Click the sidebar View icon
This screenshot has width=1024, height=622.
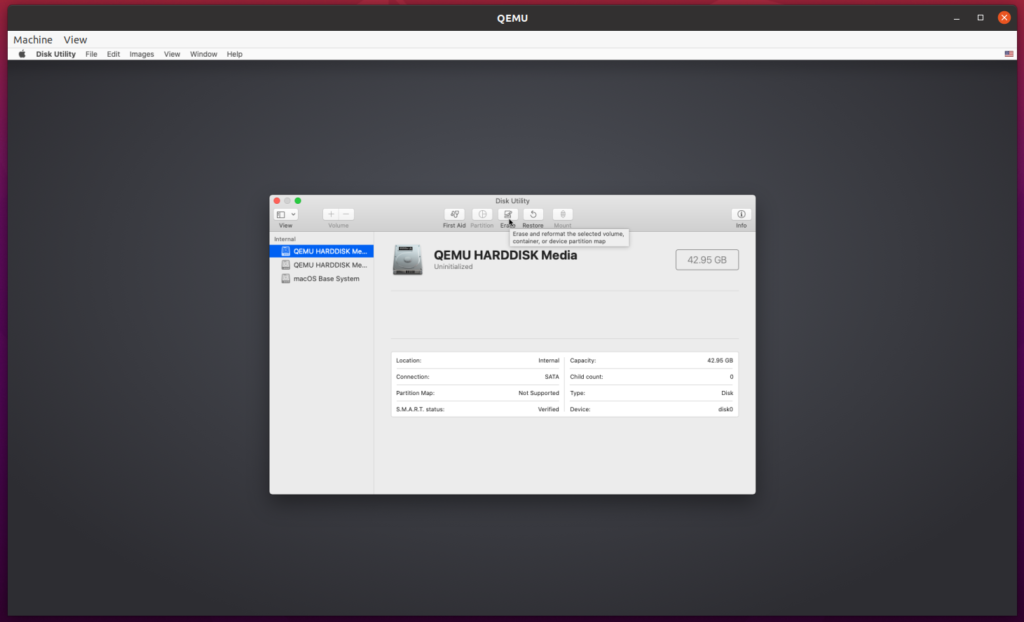click(280, 213)
